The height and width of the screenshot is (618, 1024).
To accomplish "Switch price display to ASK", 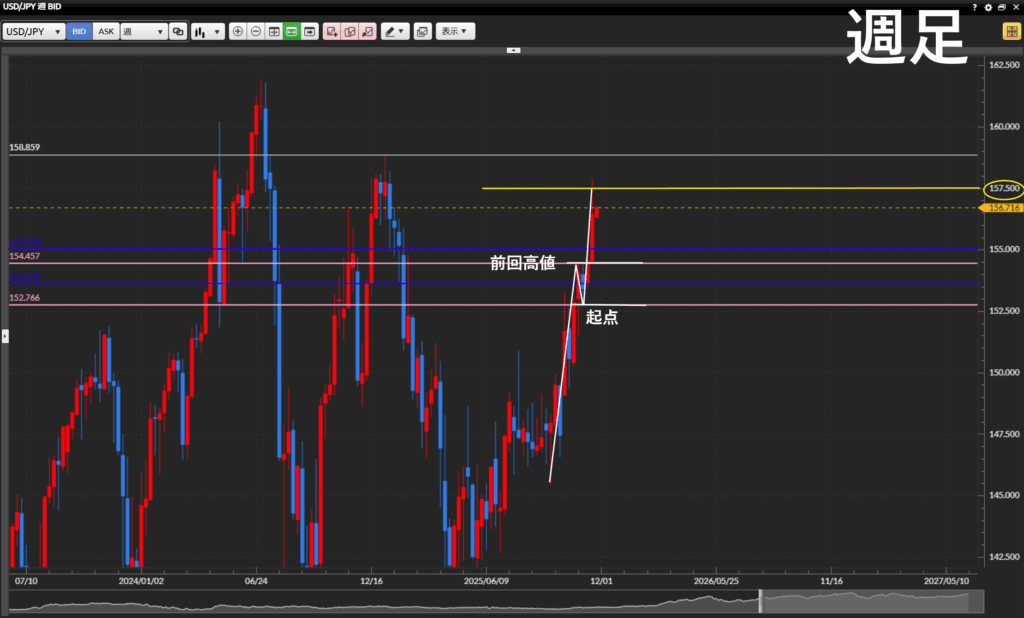I will [105, 31].
